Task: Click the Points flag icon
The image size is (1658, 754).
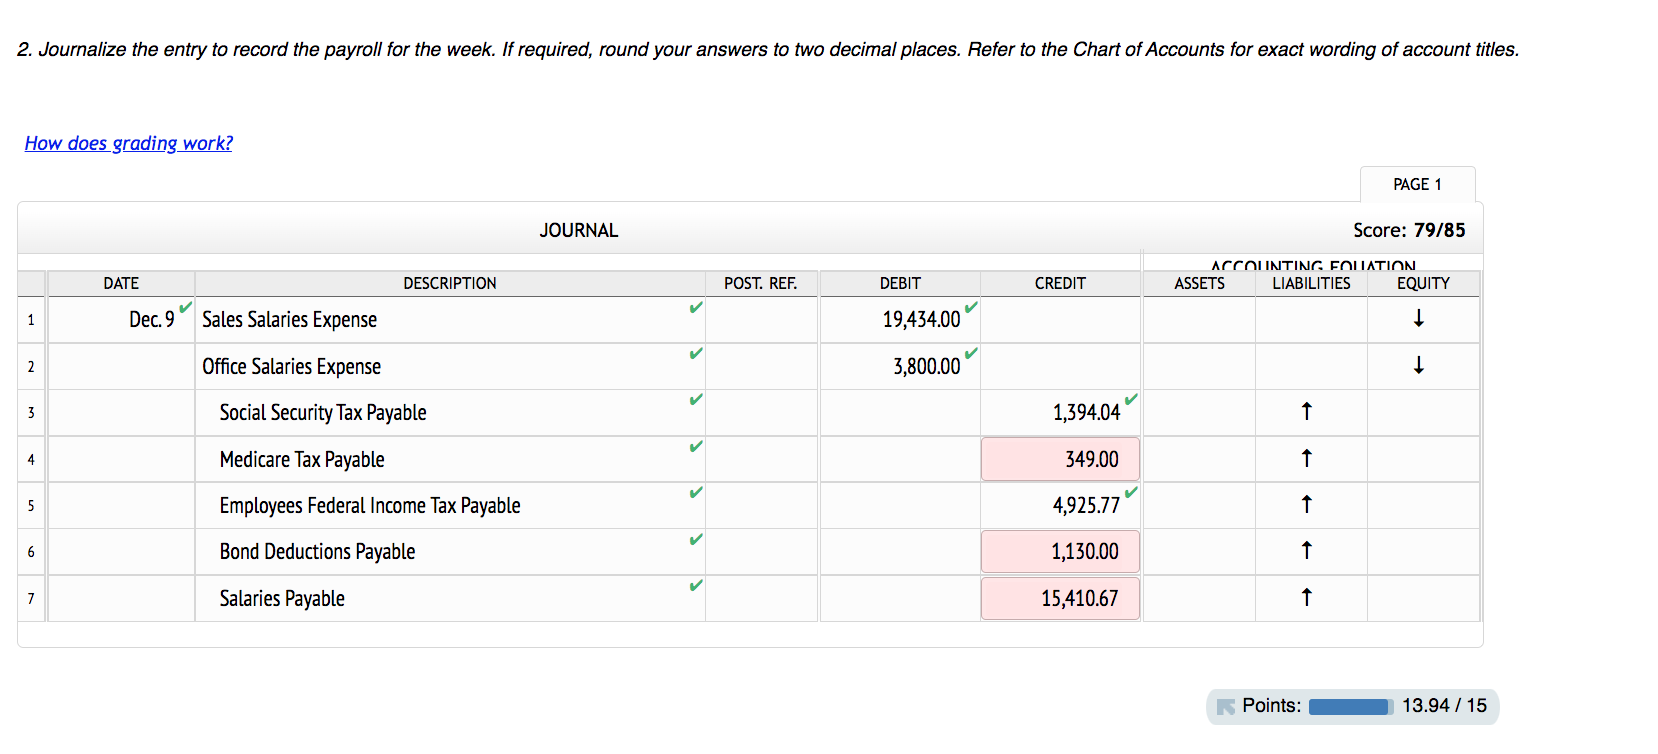Action: click(1225, 707)
